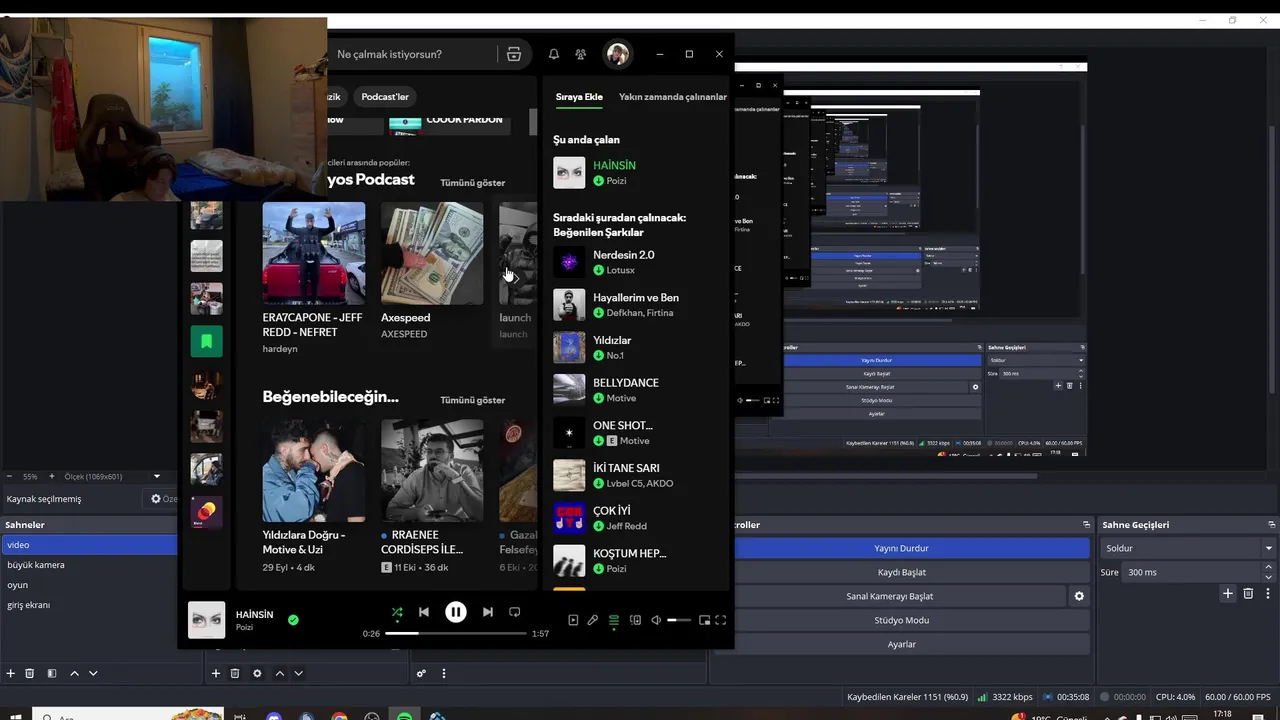
Task: Click Yayını Durdur in OBS
Action: [x=901, y=548]
